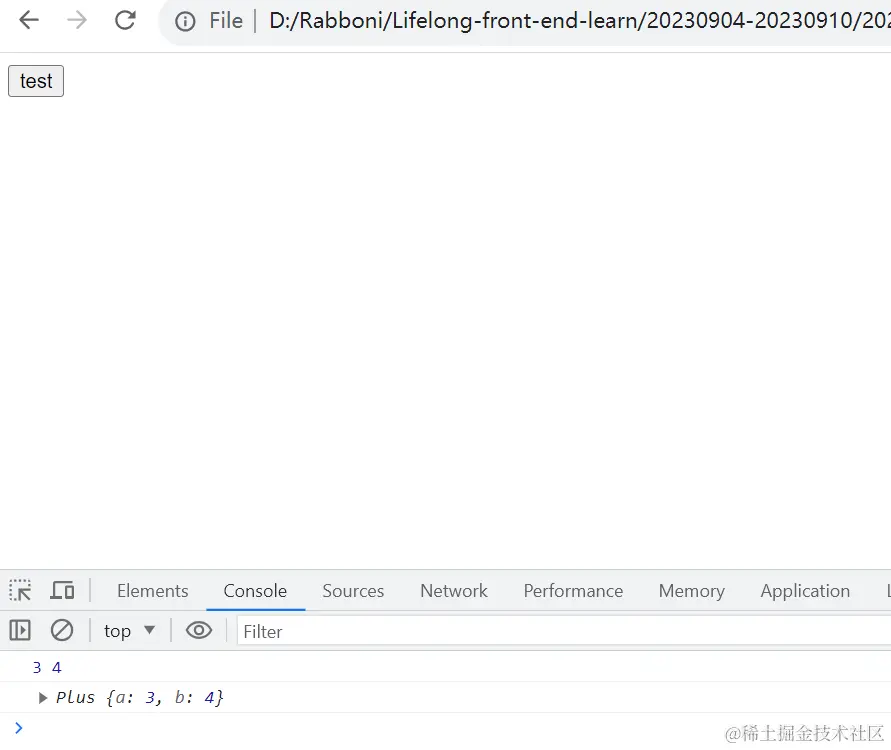The image size is (891, 750).
Task: Switch to the Sources tab
Action: 353,591
